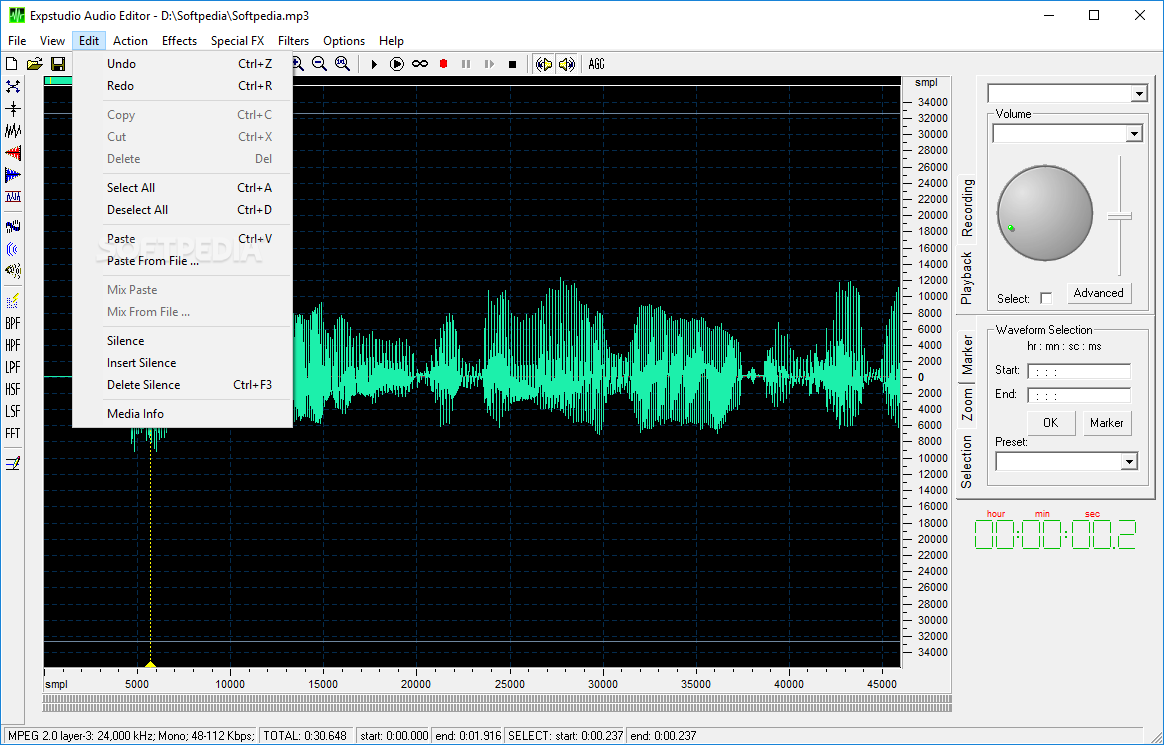Click the grayed step-play button
This screenshot has width=1164, height=745.
[489, 65]
